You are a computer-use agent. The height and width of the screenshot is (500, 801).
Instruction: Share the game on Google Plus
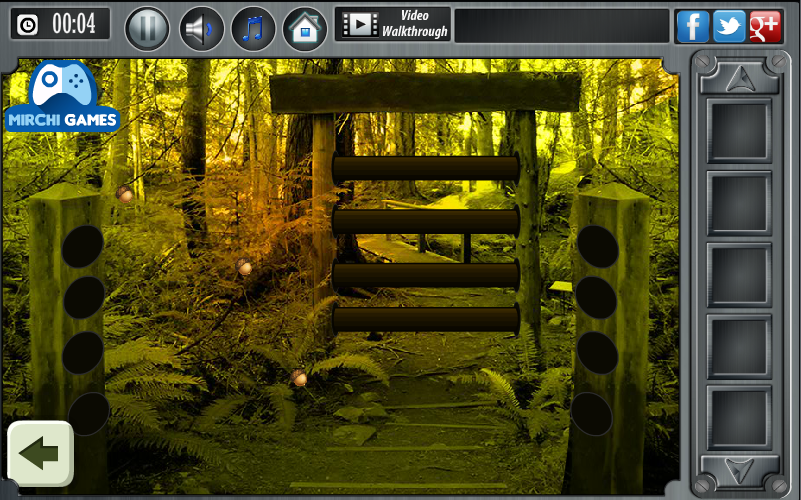[765, 26]
